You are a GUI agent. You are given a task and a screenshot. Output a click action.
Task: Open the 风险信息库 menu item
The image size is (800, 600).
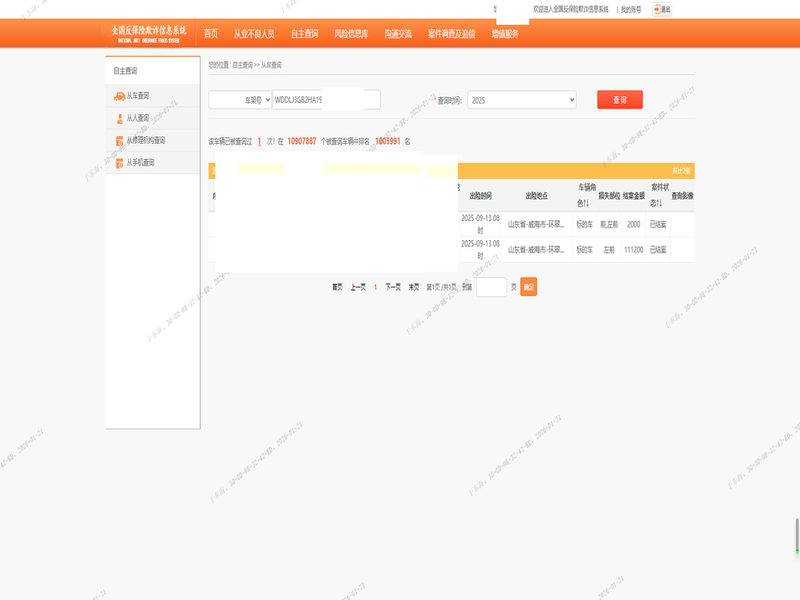click(351, 34)
